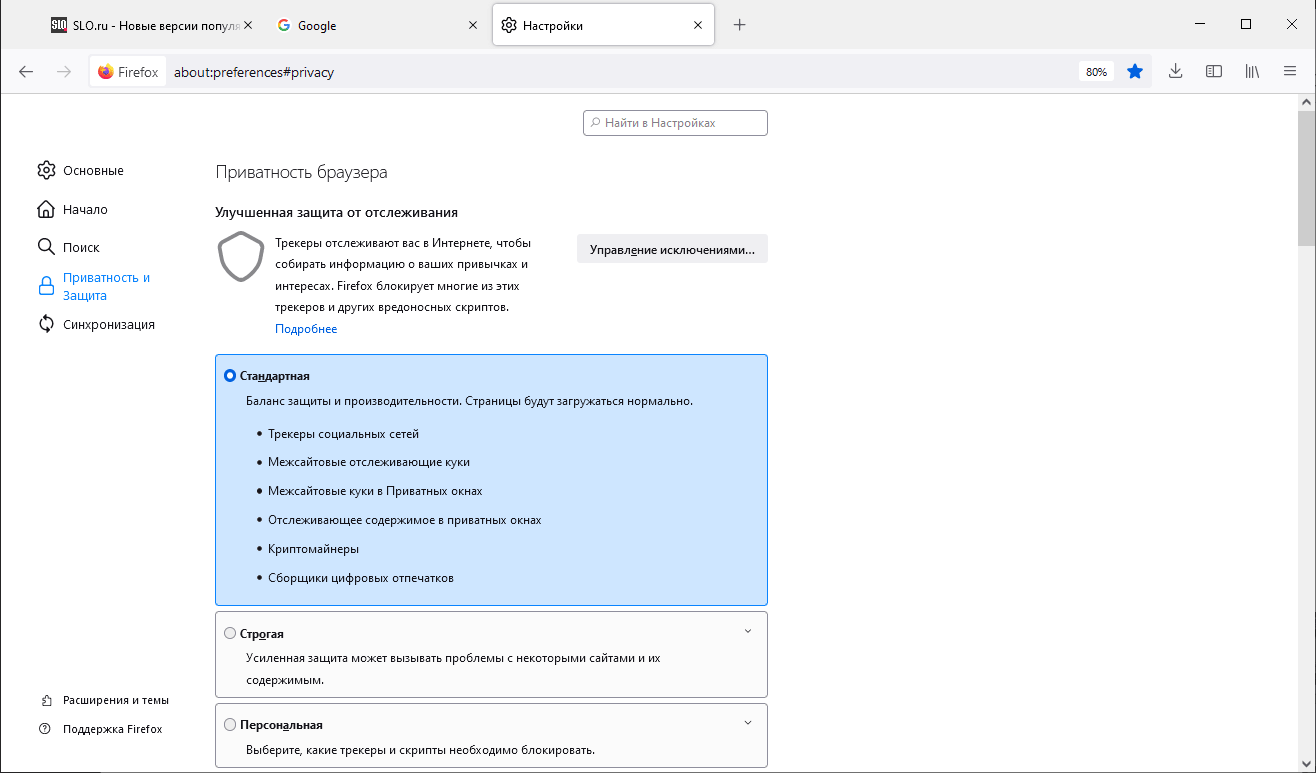Close the Google tab
This screenshot has width=1316, height=773.
tap(473, 26)
